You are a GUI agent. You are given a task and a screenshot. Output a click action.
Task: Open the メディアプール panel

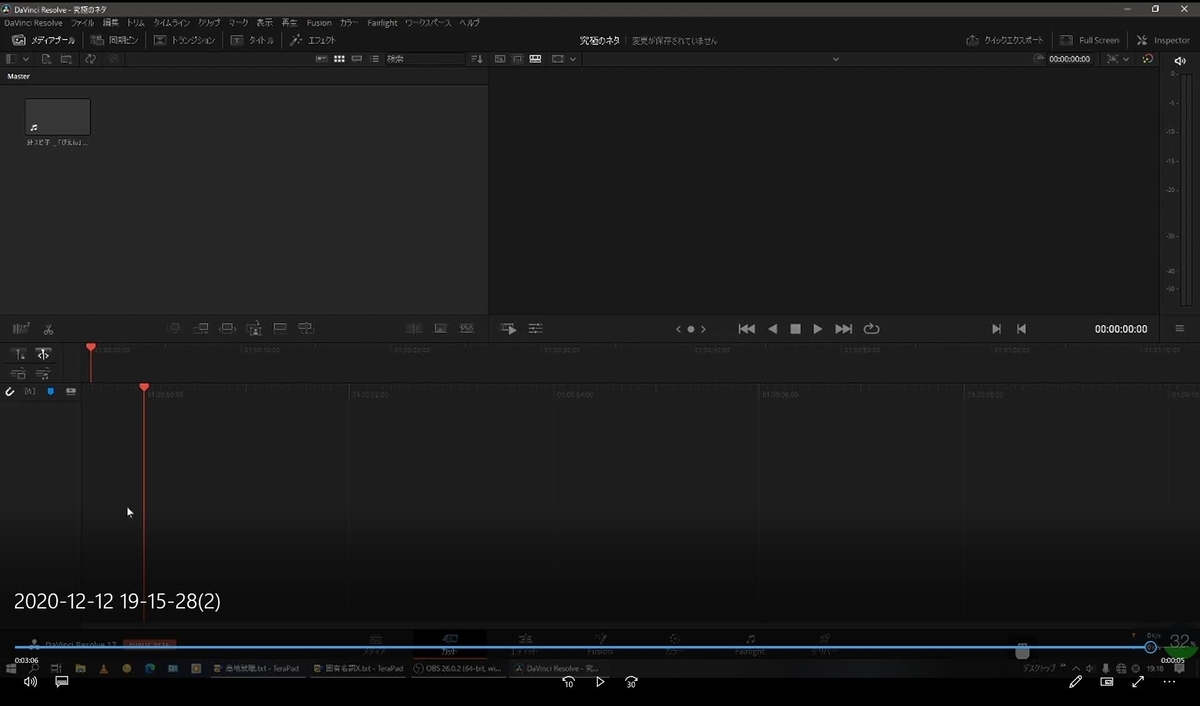point(43,40)
